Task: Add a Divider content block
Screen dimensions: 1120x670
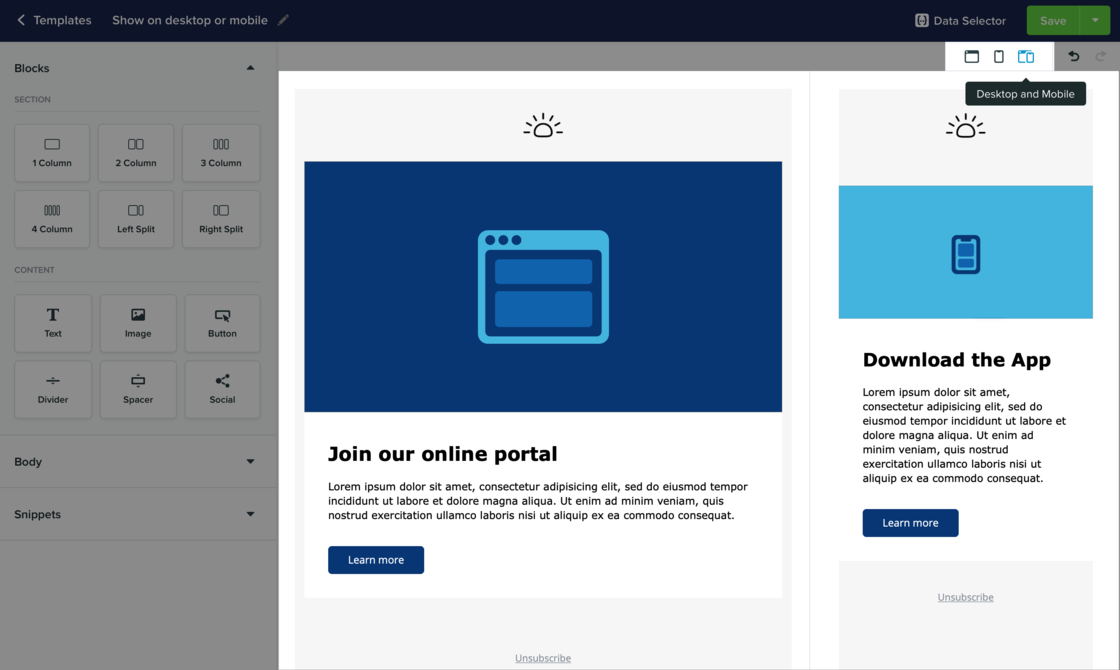Action: point(53,388)
